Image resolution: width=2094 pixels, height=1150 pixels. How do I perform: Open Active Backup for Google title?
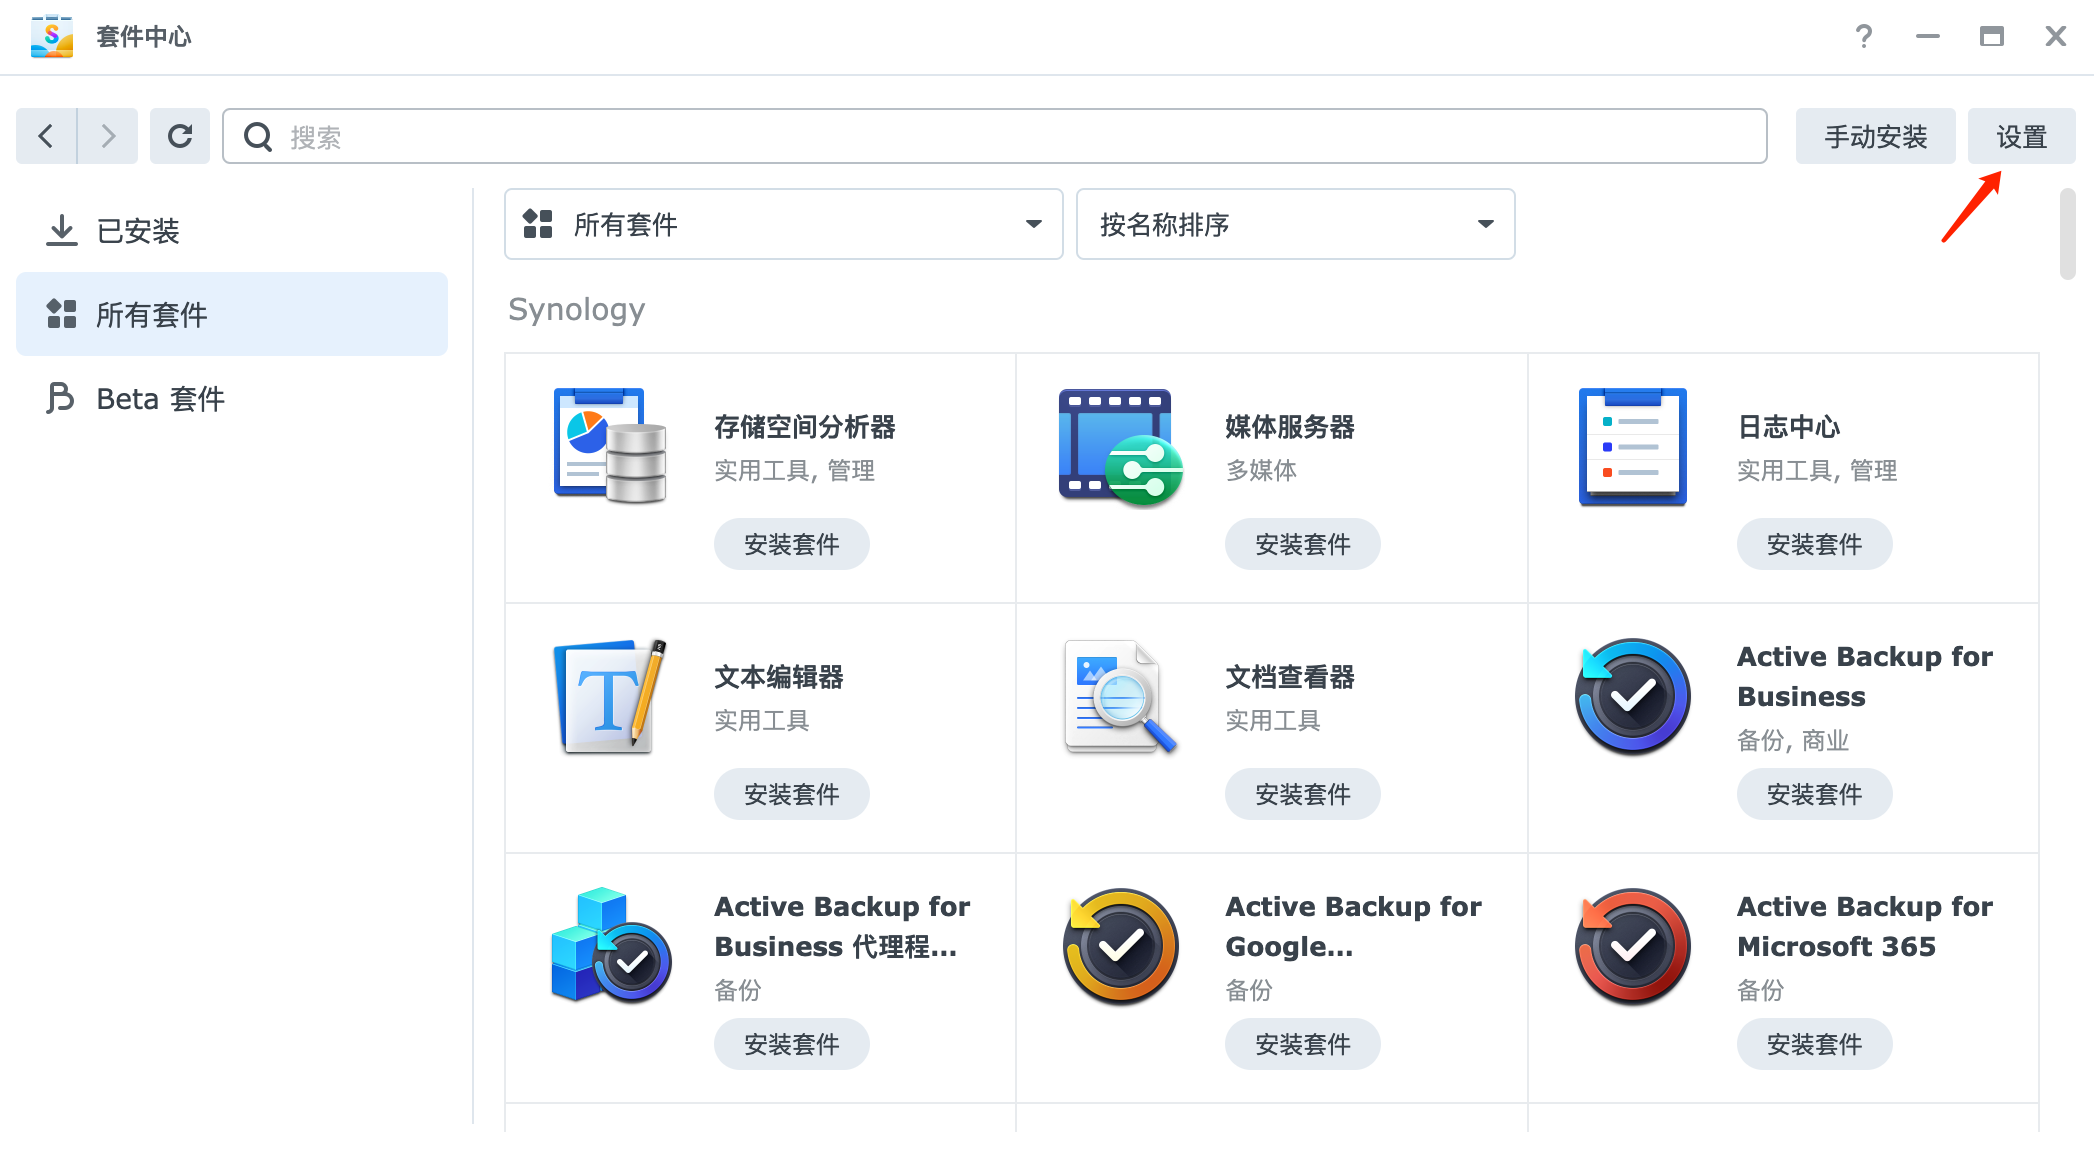point(1354,926)
